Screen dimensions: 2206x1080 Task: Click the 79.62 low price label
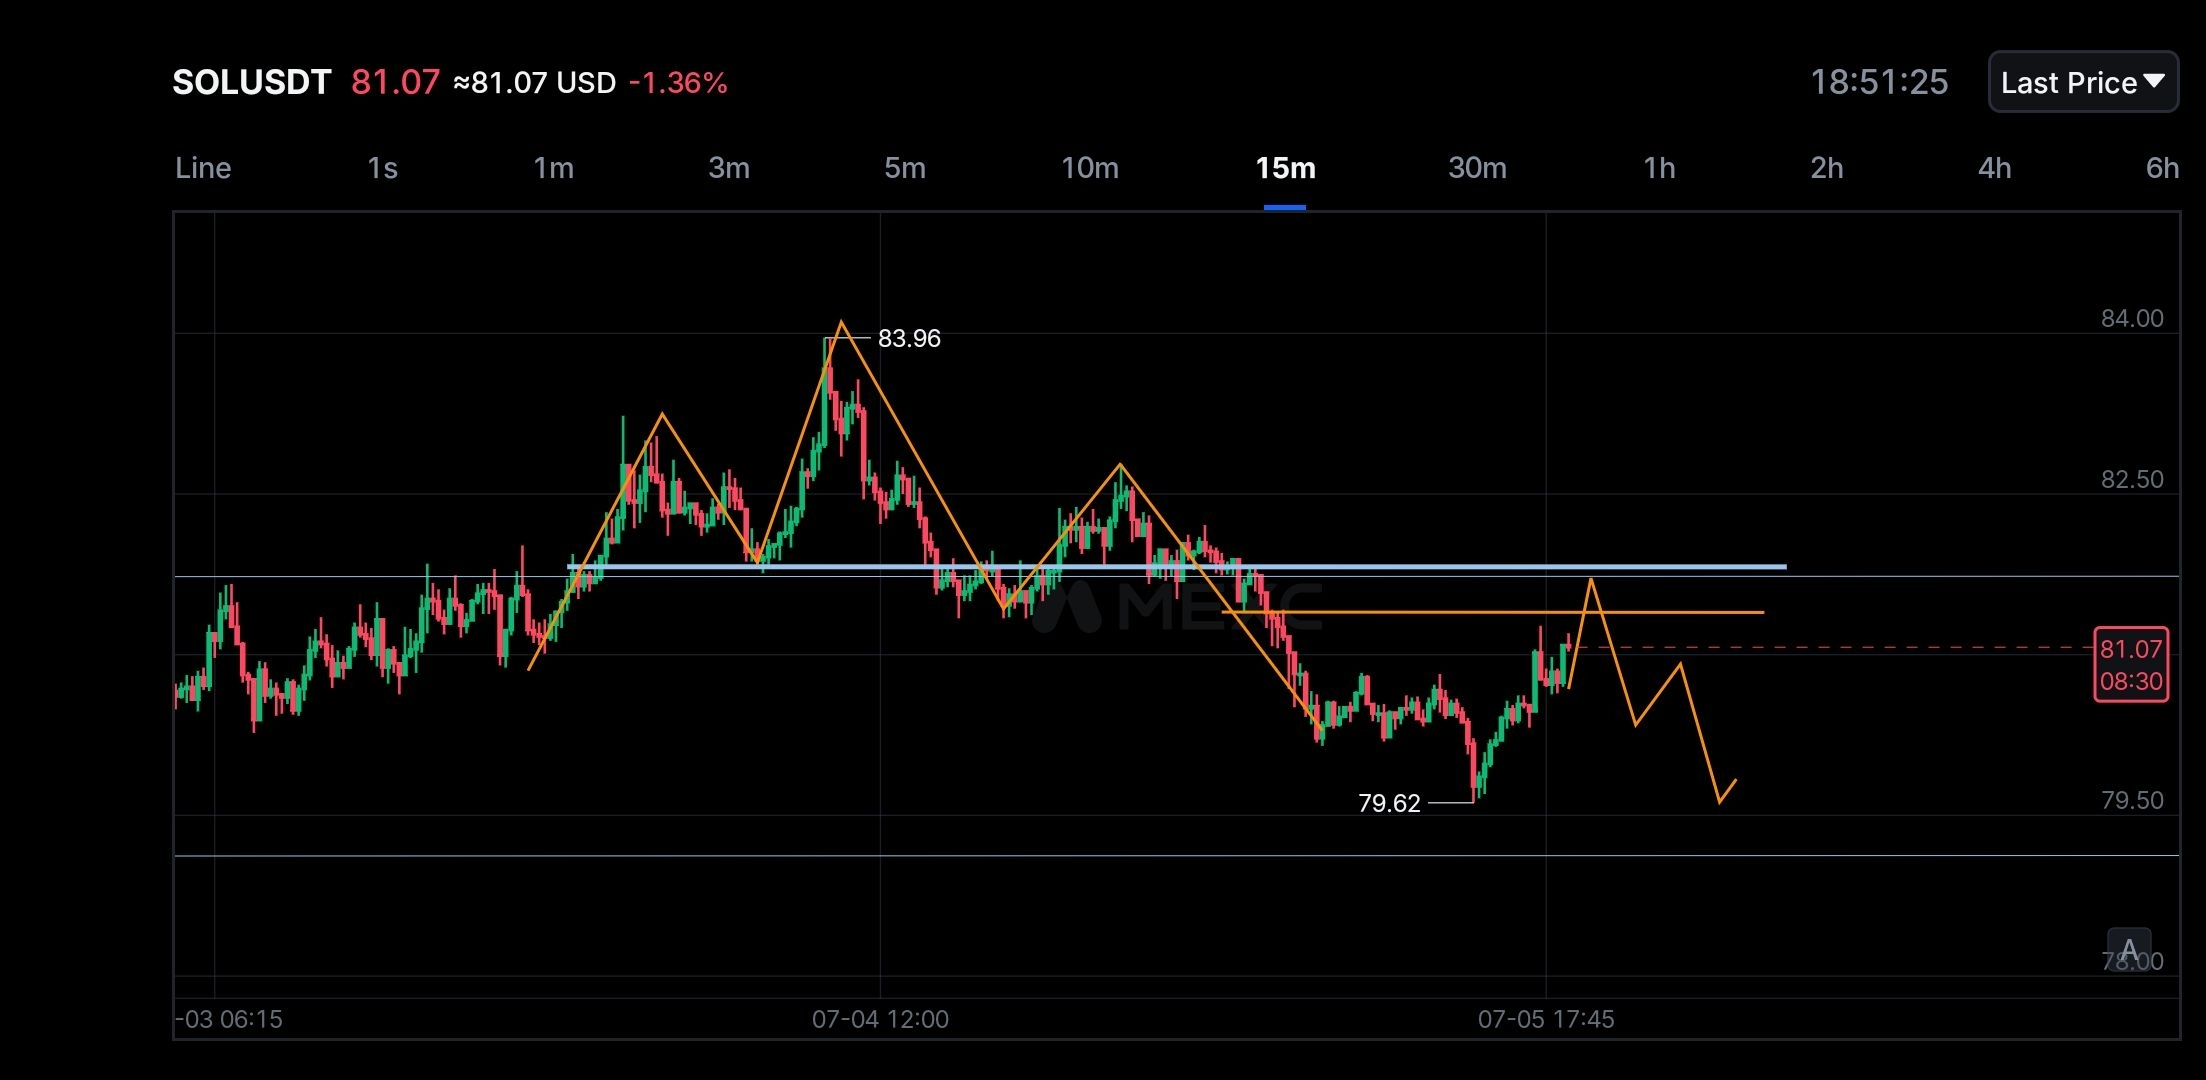click(x=1389, y=803)
